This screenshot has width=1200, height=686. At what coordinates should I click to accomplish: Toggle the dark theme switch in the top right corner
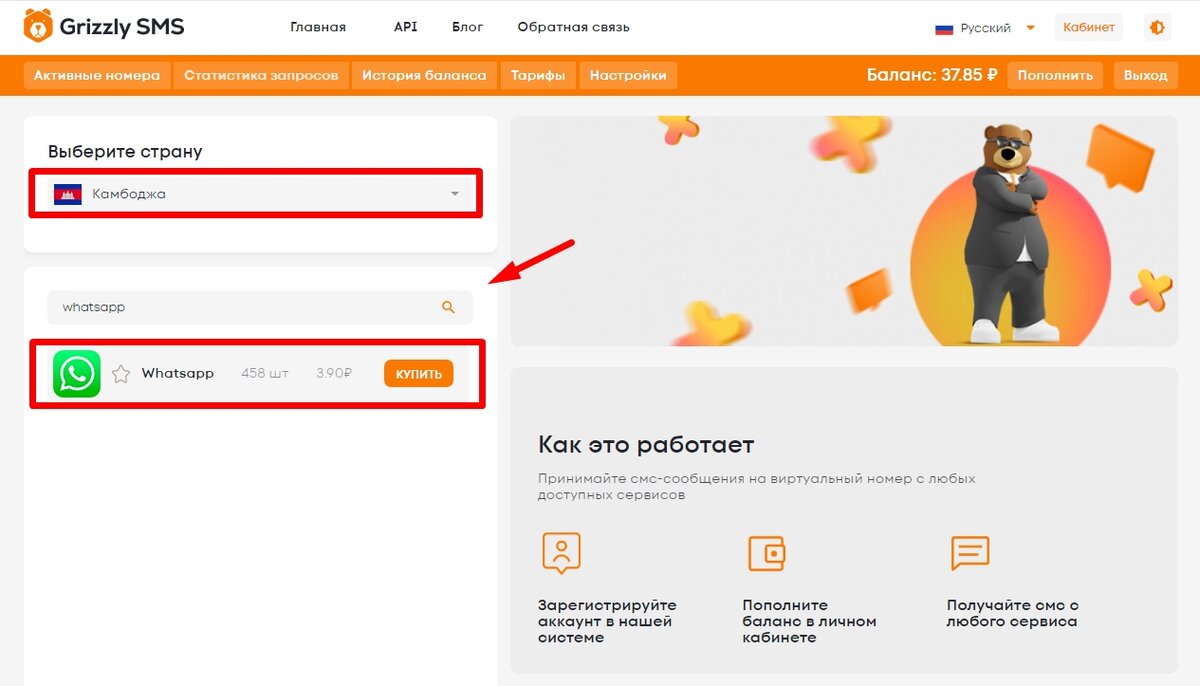point(1157,27)
